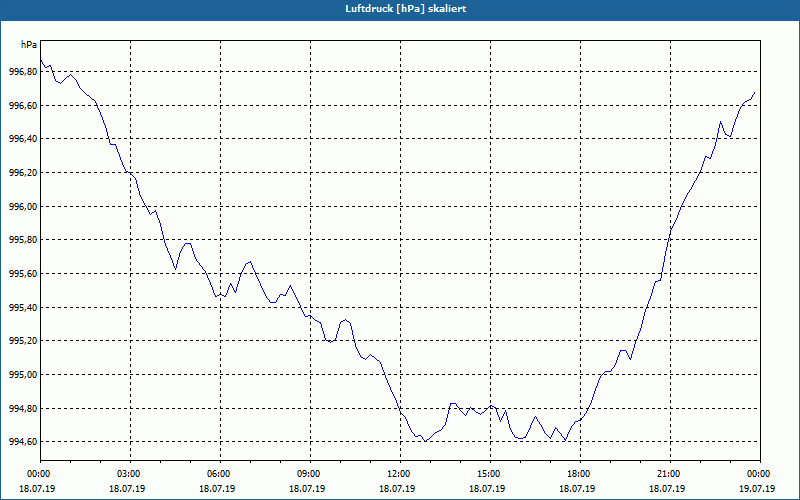The width and height of the screenshot is (800, 500).
Task: Pick the 996,00 y-axis label
Action: tap(23, 206)
